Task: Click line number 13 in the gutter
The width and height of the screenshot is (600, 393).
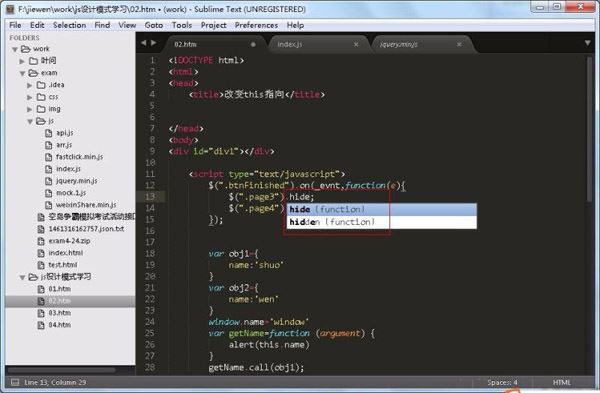Action: [150, 197]
